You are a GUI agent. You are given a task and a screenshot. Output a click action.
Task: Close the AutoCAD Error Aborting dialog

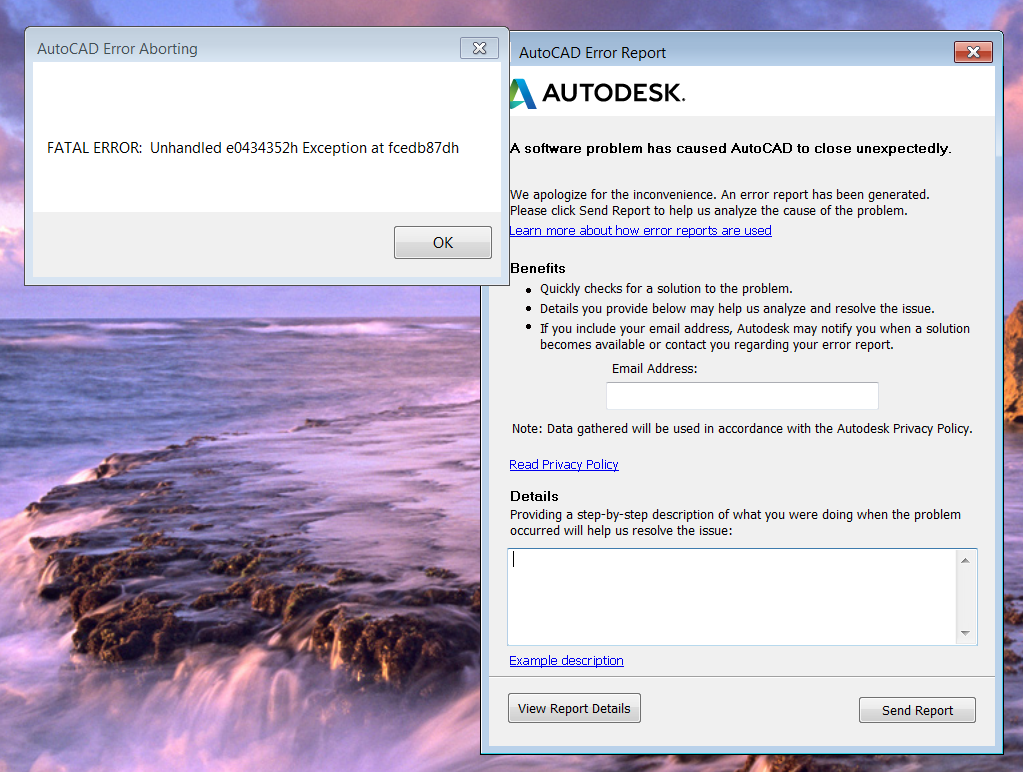(x=478, y=47)
